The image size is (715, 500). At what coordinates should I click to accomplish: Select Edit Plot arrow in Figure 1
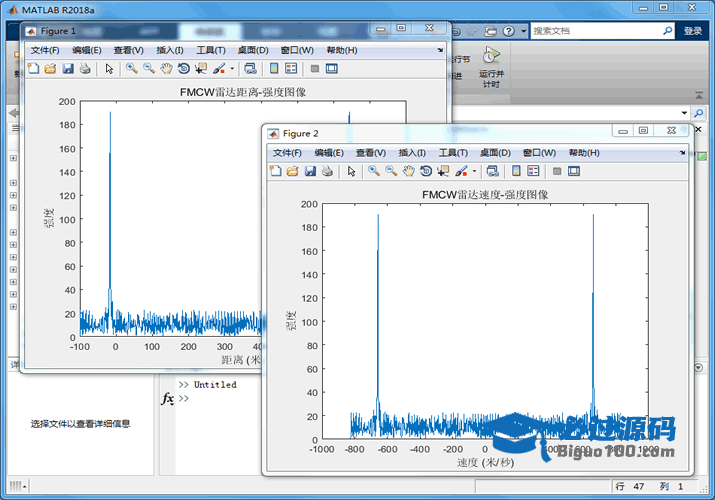coord(109,69)
